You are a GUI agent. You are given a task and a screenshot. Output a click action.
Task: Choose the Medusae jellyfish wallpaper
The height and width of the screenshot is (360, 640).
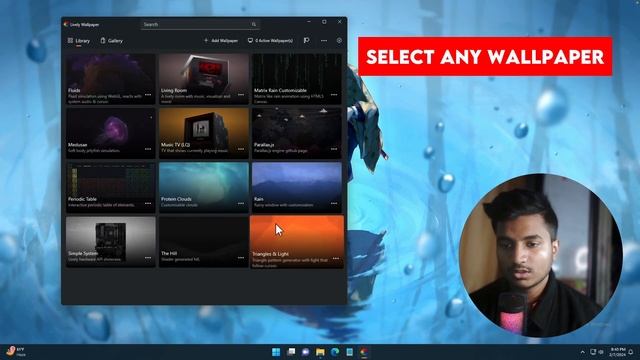click(111, 133)
